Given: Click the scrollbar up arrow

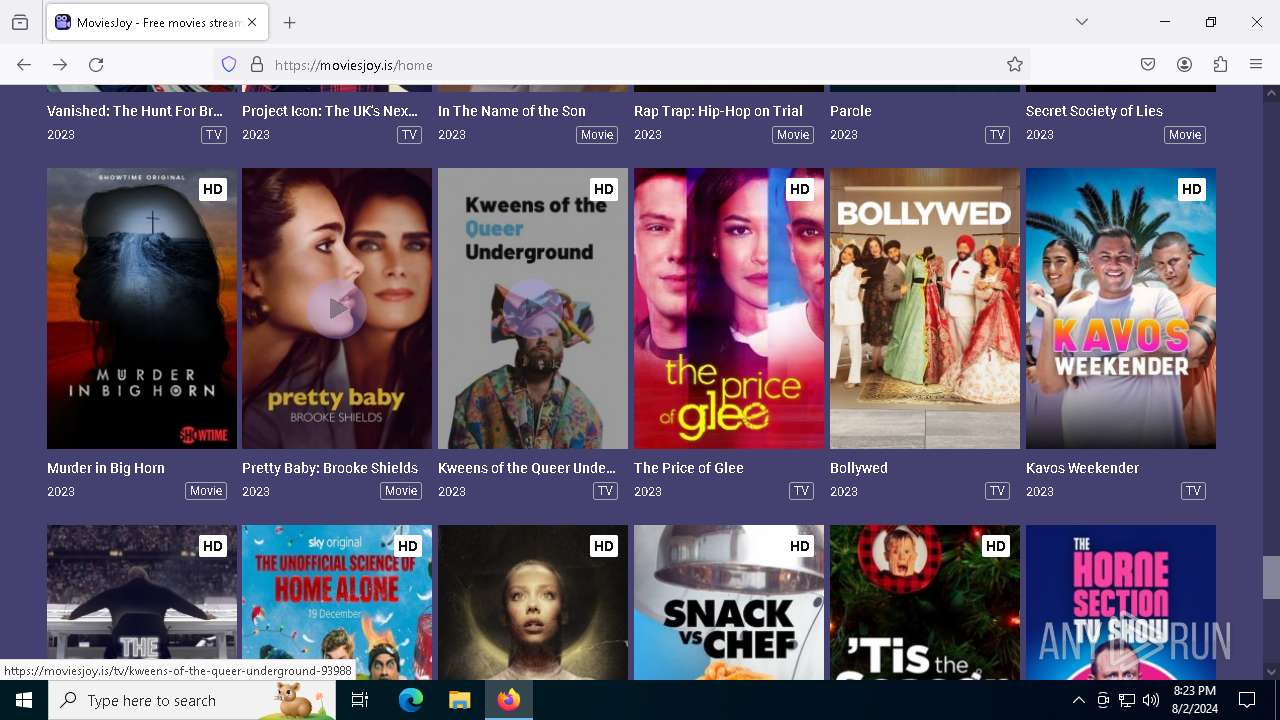Looking at the screenshot, I should [1271, 93].
